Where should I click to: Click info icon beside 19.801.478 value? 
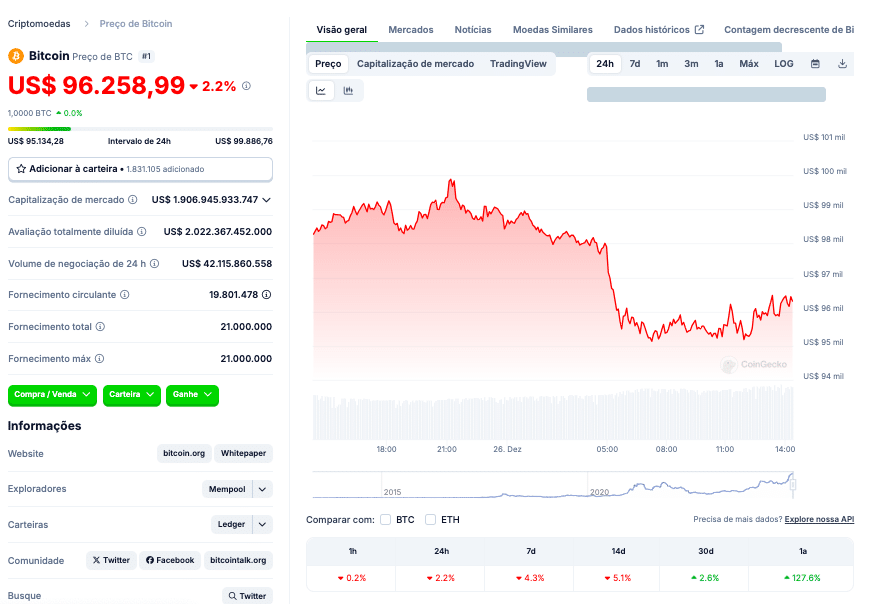[266, 295]
